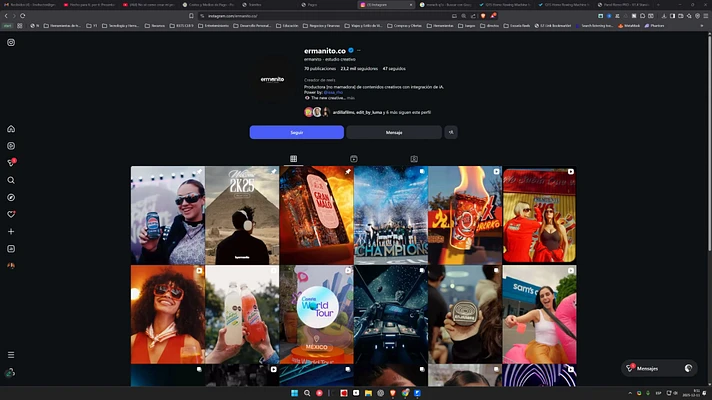The width and height of the screenshot is (712, 400).
Task: Click the browser address bar instagram.com URL
Action: (232, 16)
